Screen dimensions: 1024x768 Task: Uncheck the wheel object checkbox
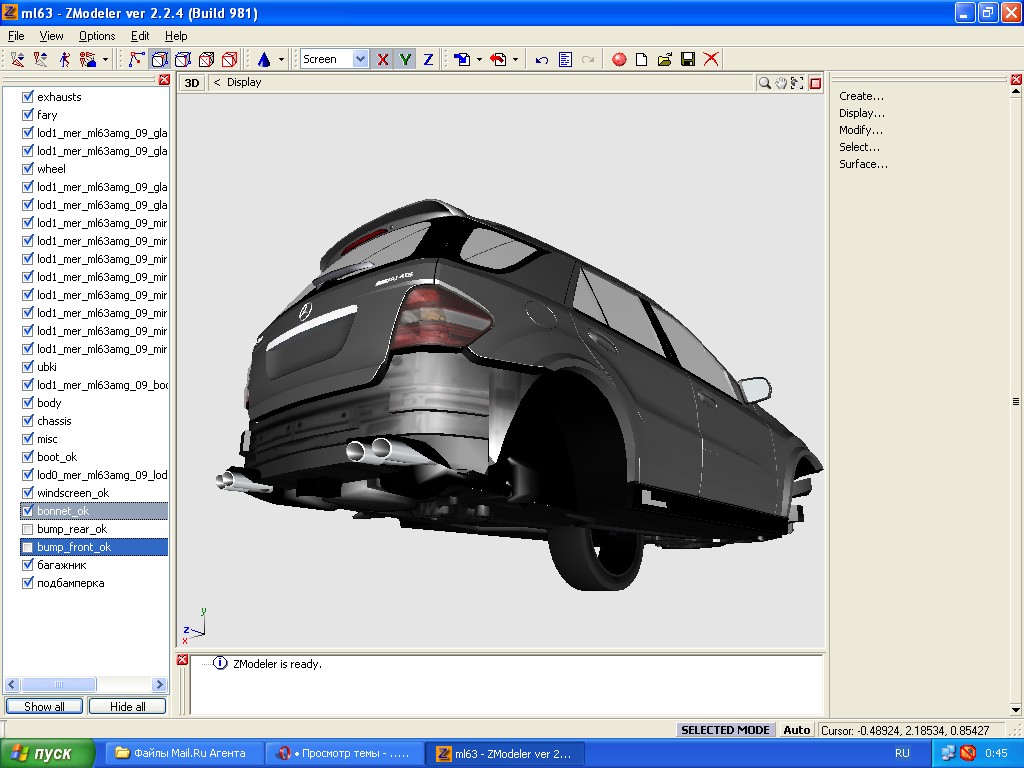tap(27, 168)
